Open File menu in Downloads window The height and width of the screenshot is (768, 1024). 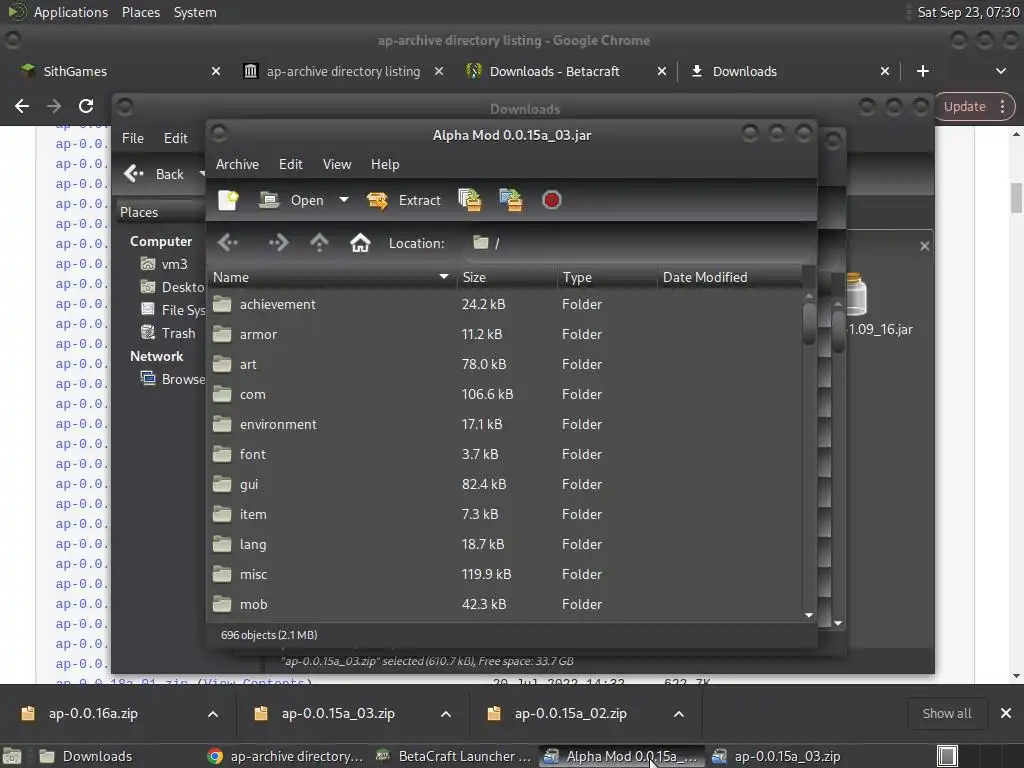tap(133, 138)
